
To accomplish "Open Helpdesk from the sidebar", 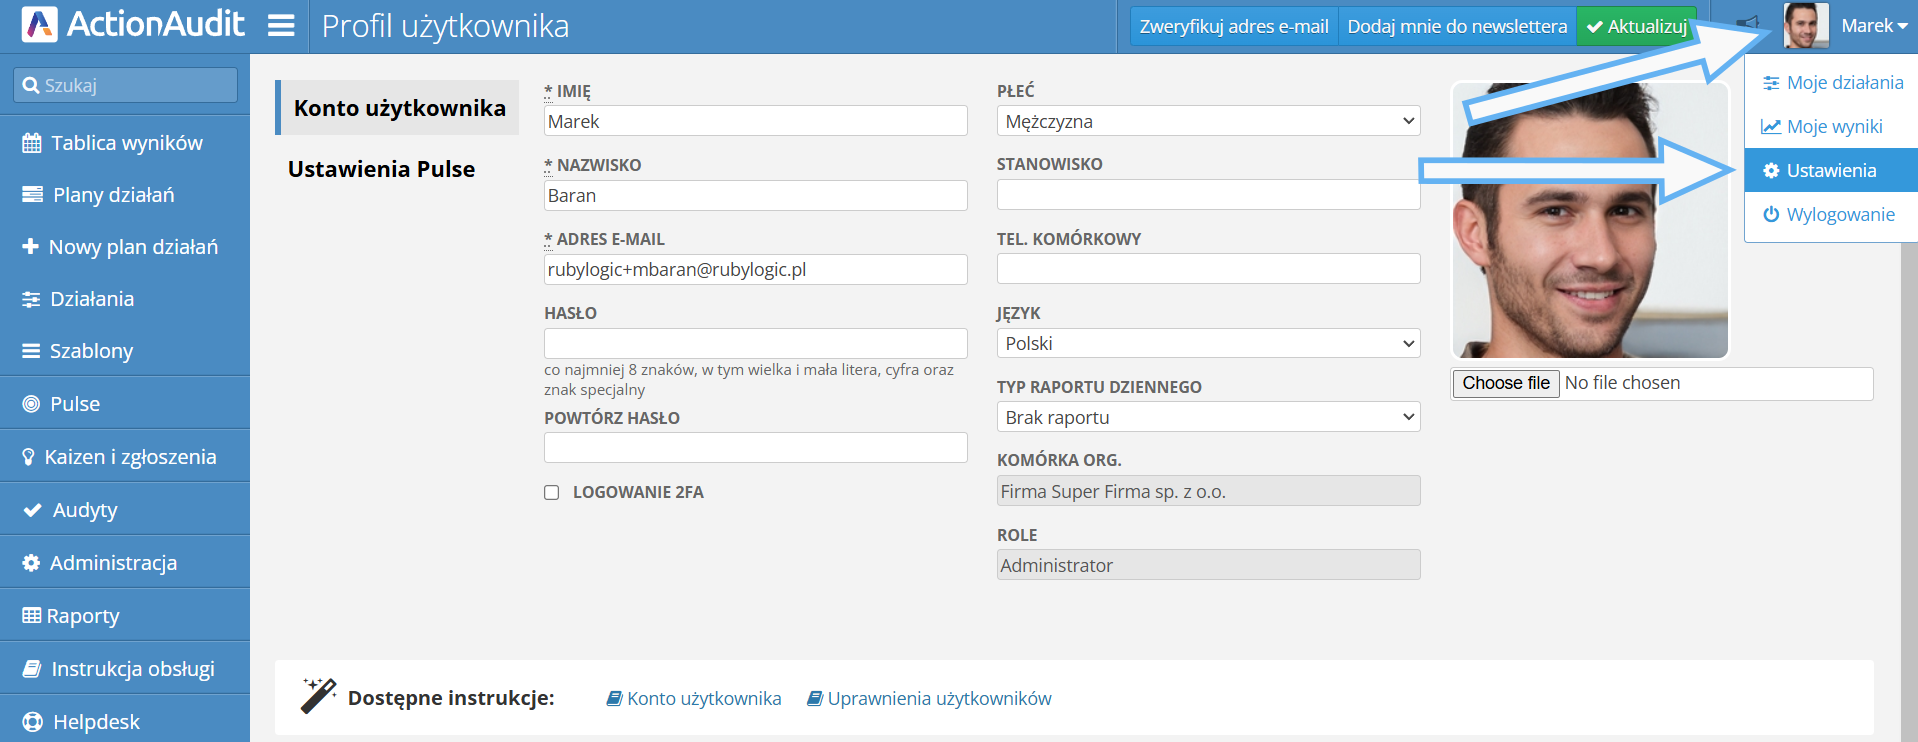I will coord(96,722).
